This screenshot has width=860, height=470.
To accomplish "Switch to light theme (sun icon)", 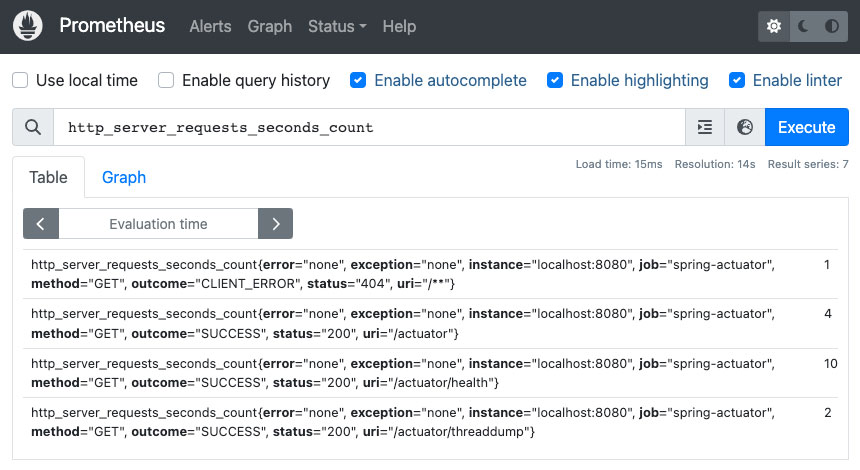I will click(x=773, y=27).
